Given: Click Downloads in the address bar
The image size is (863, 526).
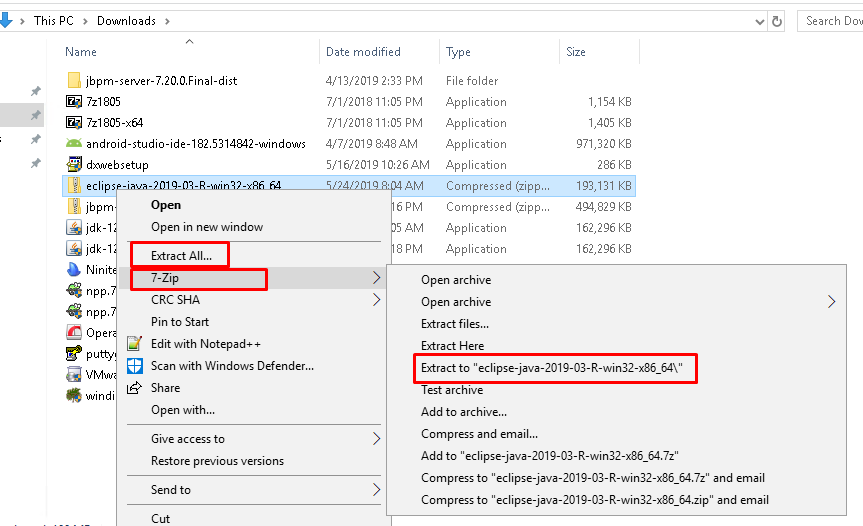Looking at the screenshot, I should click(126, 21).
